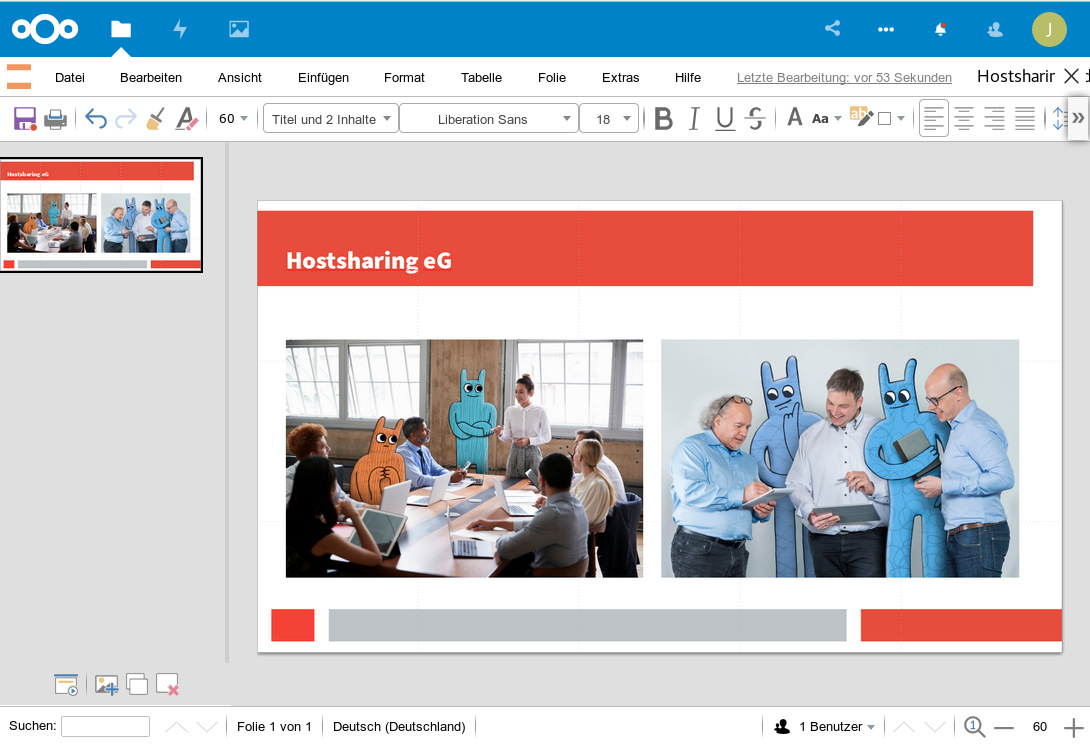Image resolution: width=1090 pixels, height=746 pixels.
Task: Select the Hostsharing eG title text
Action: coord(369,261)
